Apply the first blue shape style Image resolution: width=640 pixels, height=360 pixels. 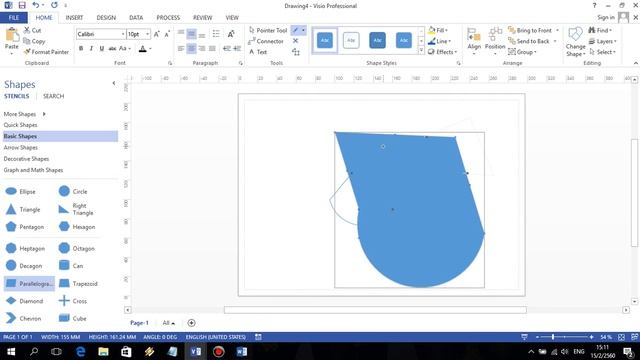point(325,40)
